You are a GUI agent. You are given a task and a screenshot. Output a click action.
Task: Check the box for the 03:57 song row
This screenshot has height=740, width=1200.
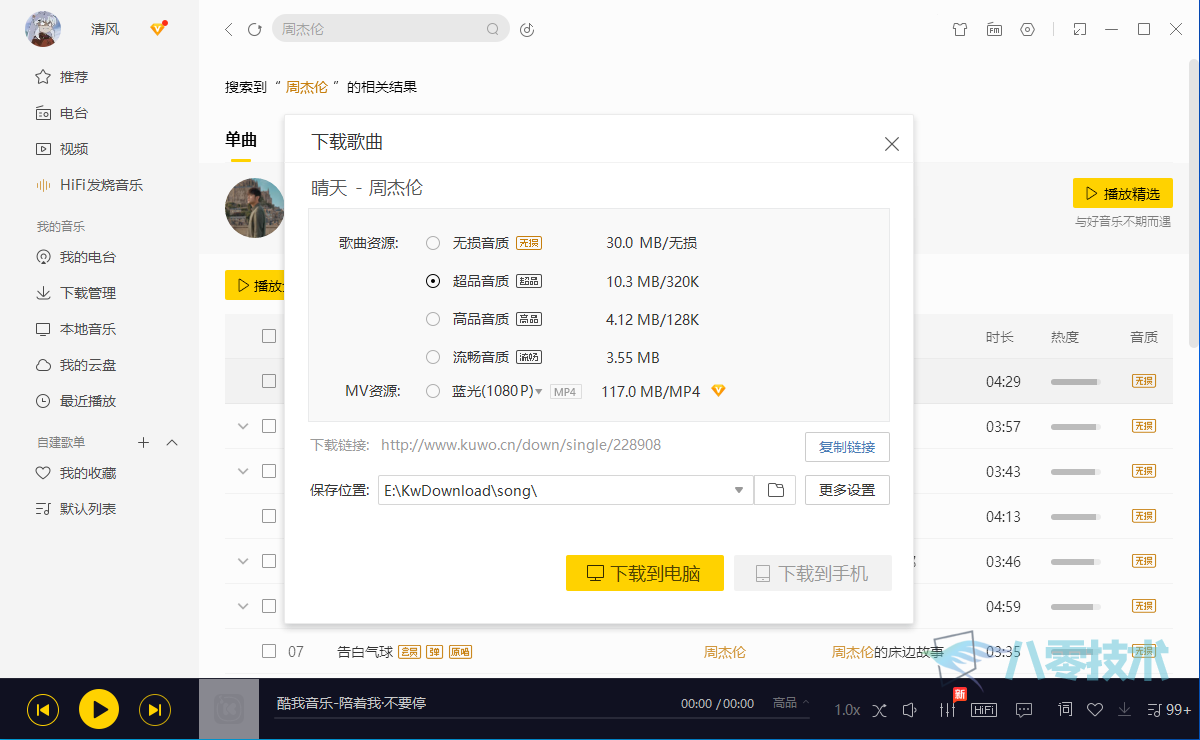click(269, 426)
